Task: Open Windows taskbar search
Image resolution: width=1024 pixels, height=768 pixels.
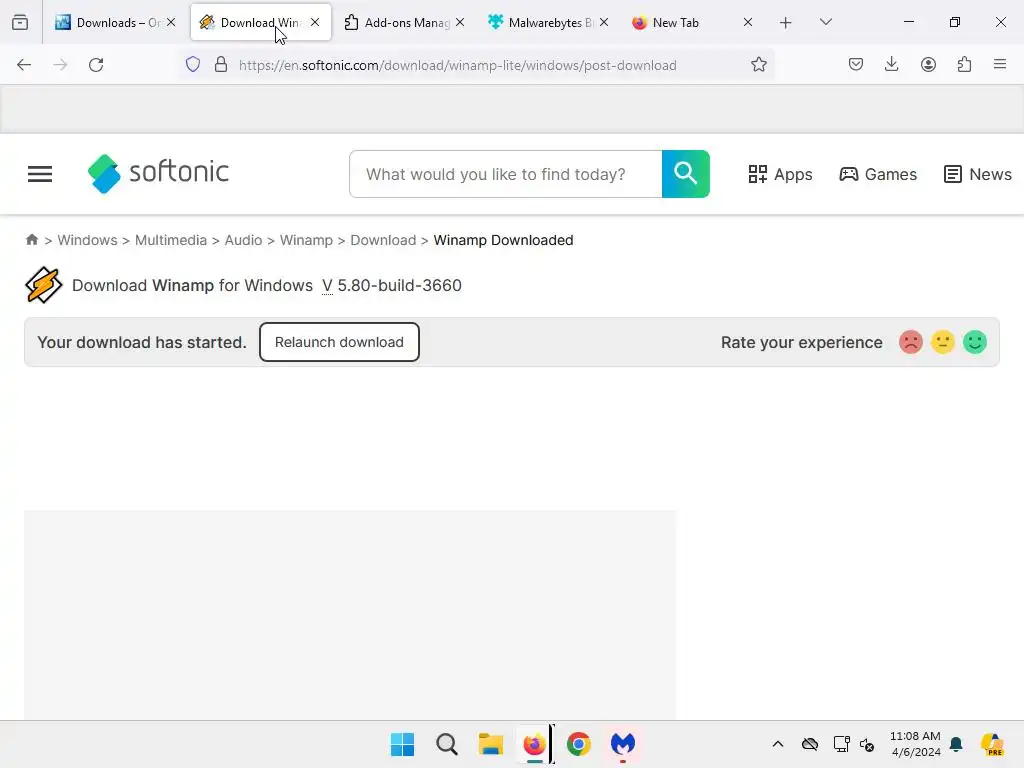Action: (447, 744)
